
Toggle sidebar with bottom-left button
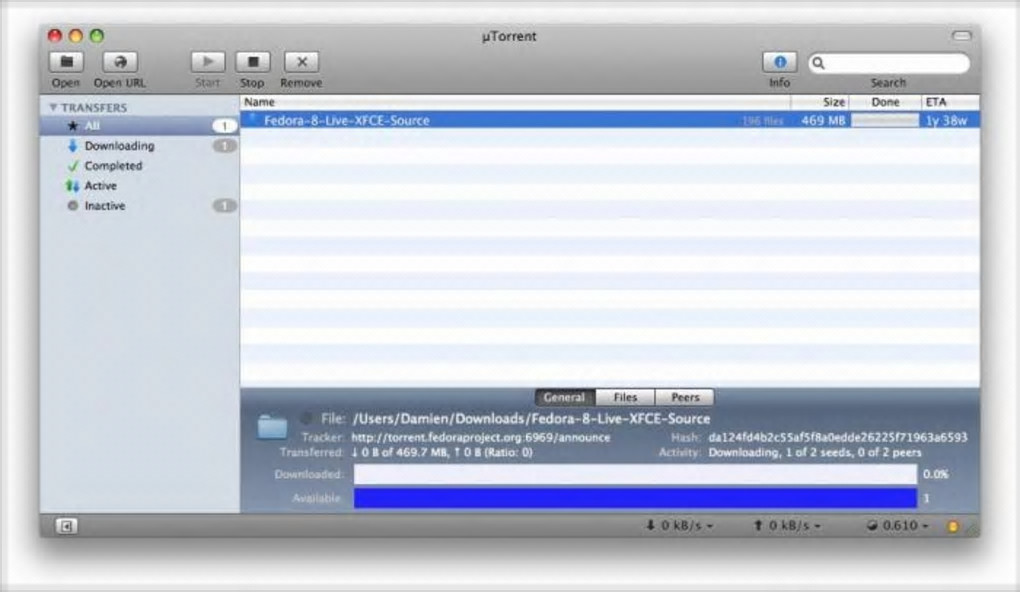[x=66, y=526]
